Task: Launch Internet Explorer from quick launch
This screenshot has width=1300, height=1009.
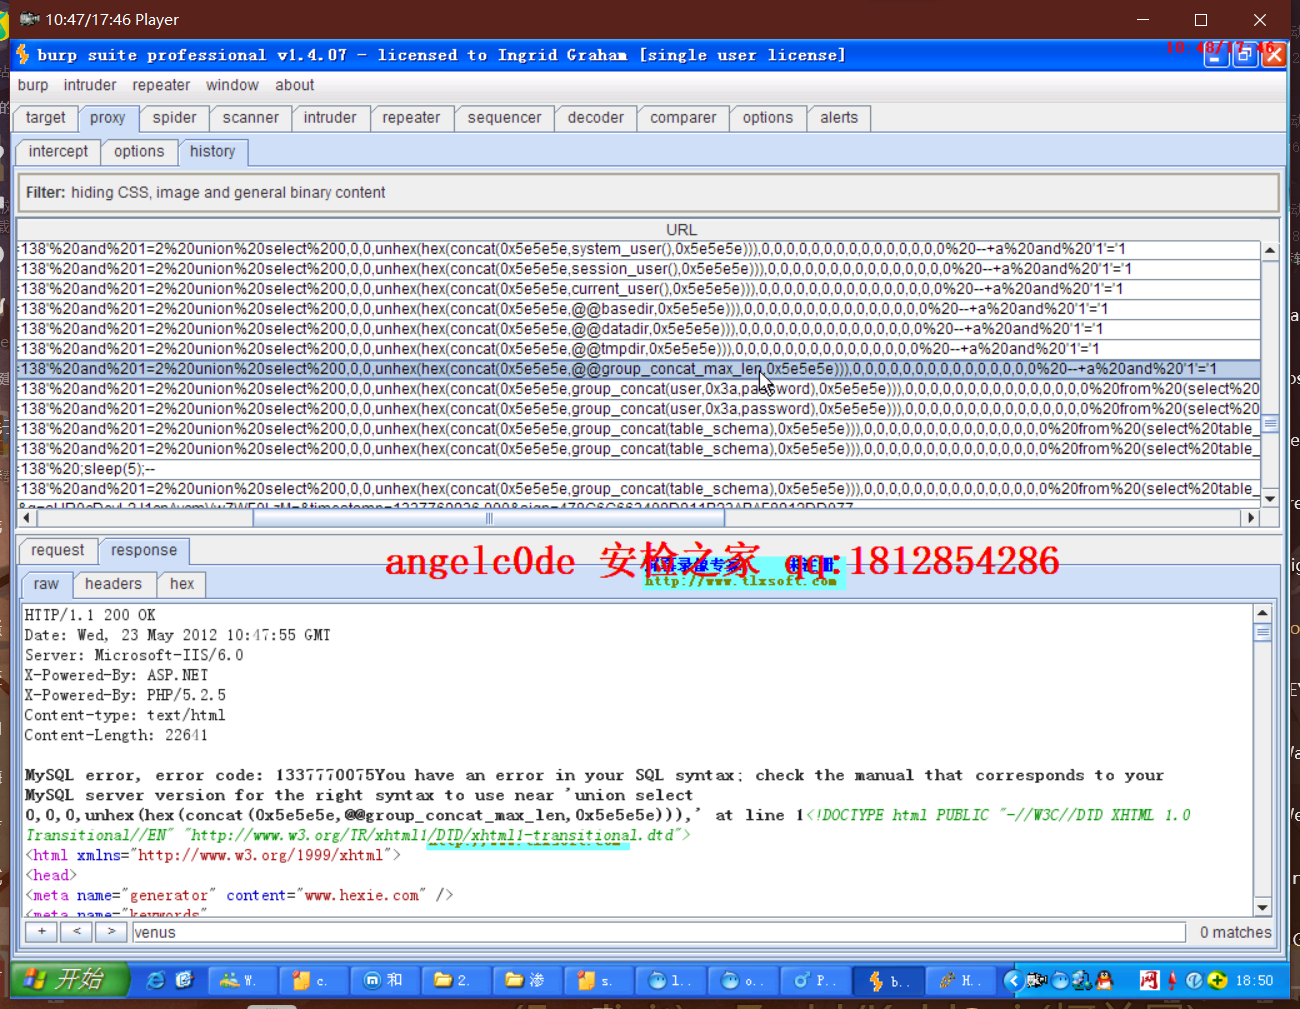Action: tap(155, 980)
